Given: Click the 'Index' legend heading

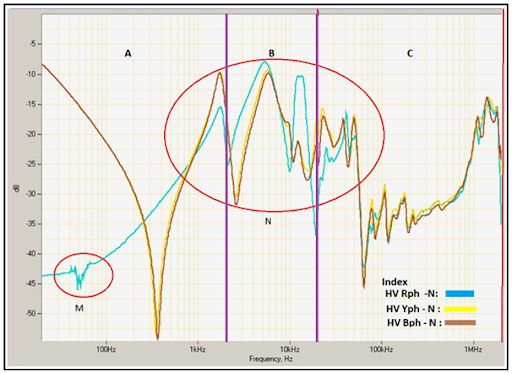Looking at the screenshot, I should [x=395, y=282].
